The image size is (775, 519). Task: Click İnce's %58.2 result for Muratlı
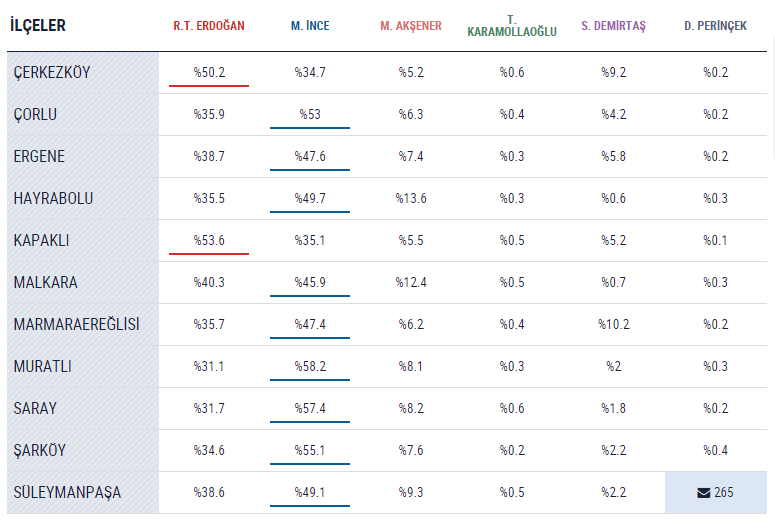[310, 367]
